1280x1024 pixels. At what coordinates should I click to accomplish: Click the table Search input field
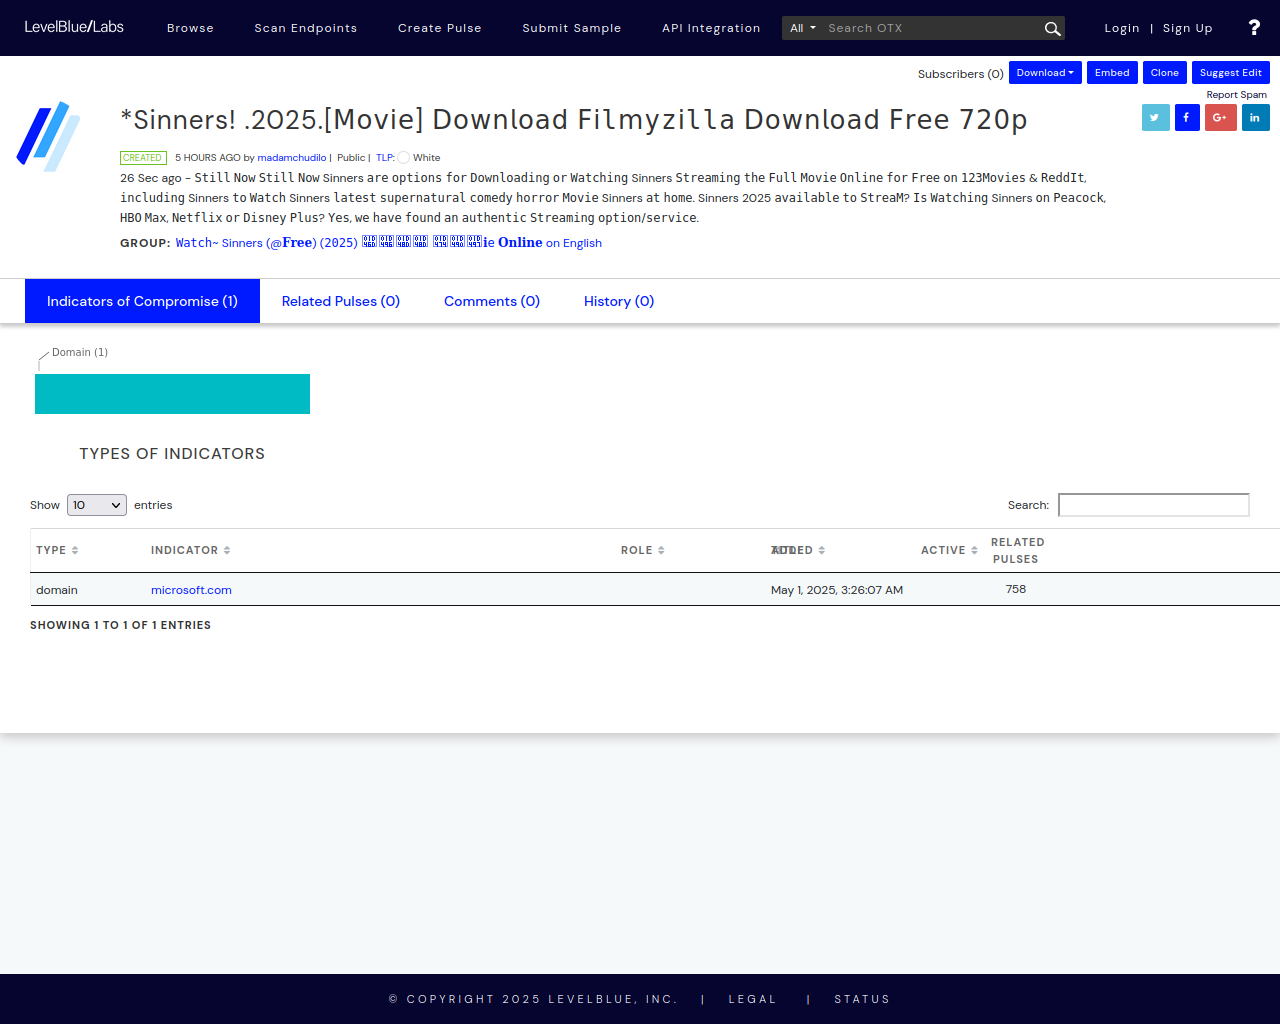1153,505
